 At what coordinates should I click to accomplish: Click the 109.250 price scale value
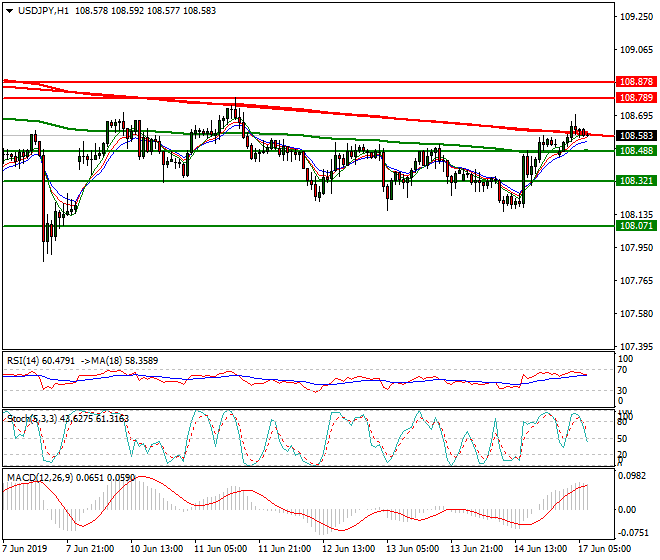tap(636, 17)
